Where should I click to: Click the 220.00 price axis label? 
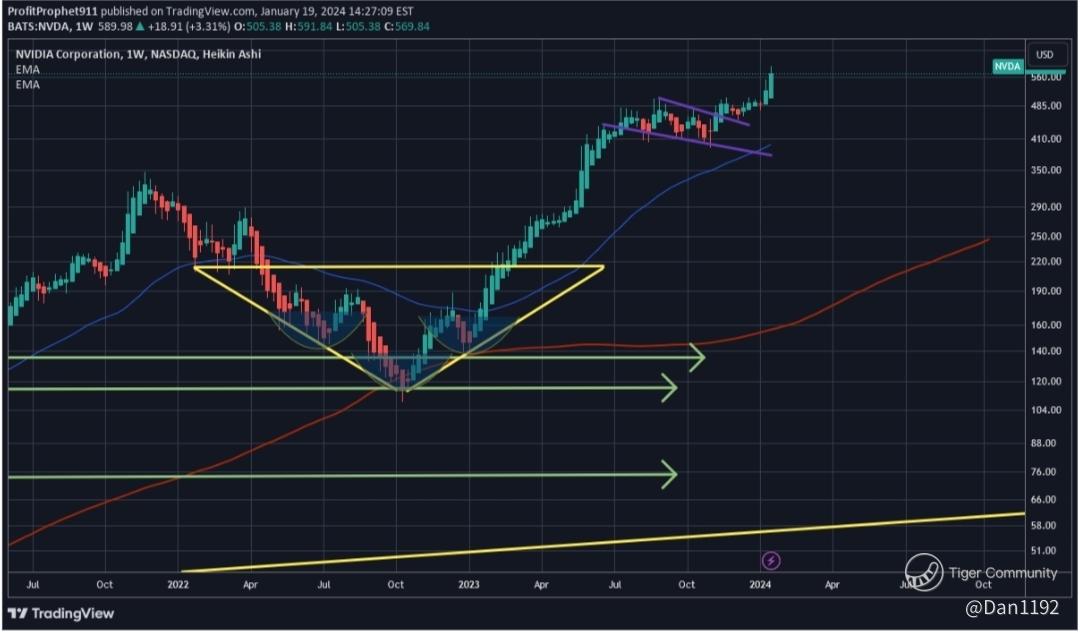(1046, 262)
